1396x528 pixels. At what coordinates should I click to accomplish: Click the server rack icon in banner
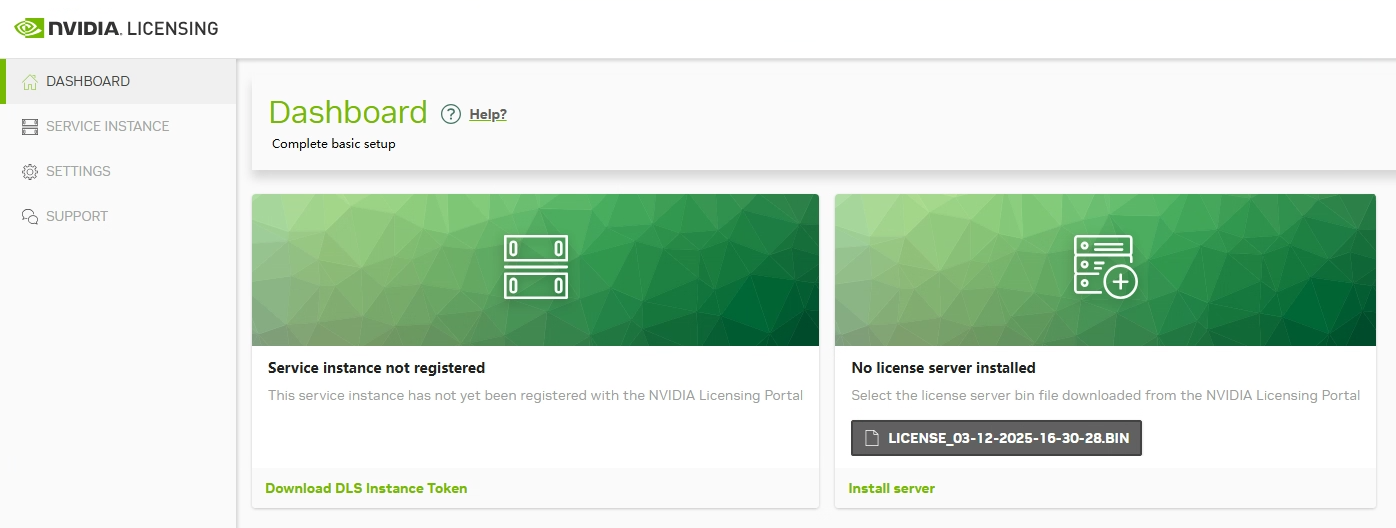pos(535,267)
